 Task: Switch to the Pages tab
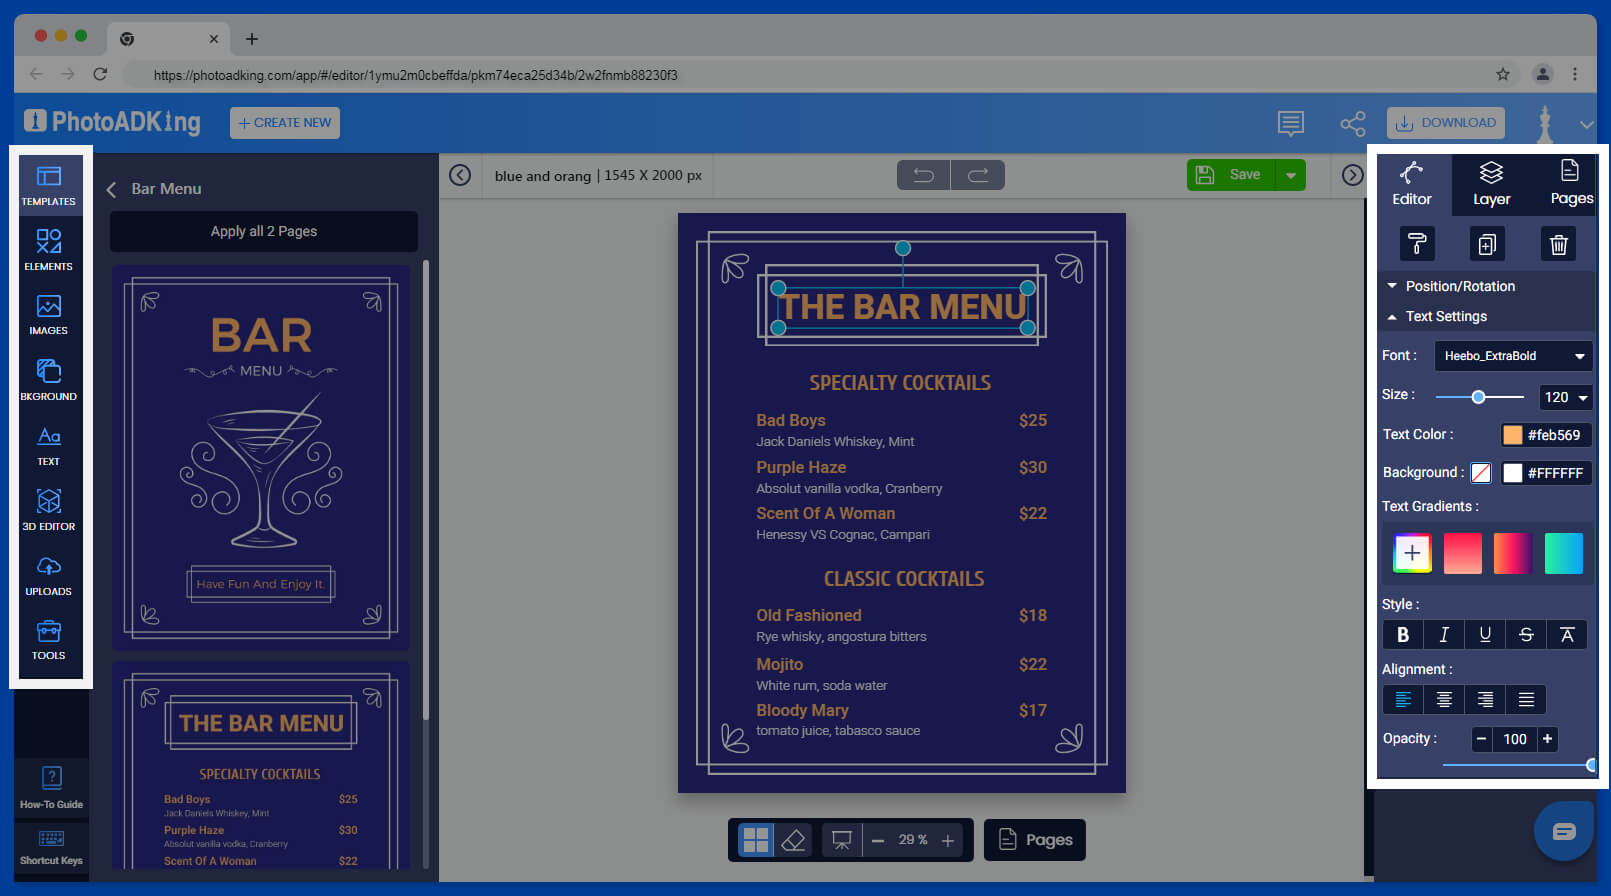tap(1571, 183)
